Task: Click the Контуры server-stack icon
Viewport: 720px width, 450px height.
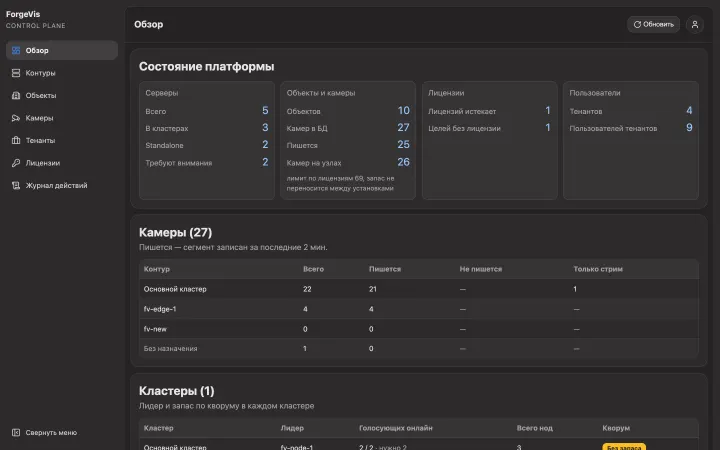Action: [x=16, y=73]
